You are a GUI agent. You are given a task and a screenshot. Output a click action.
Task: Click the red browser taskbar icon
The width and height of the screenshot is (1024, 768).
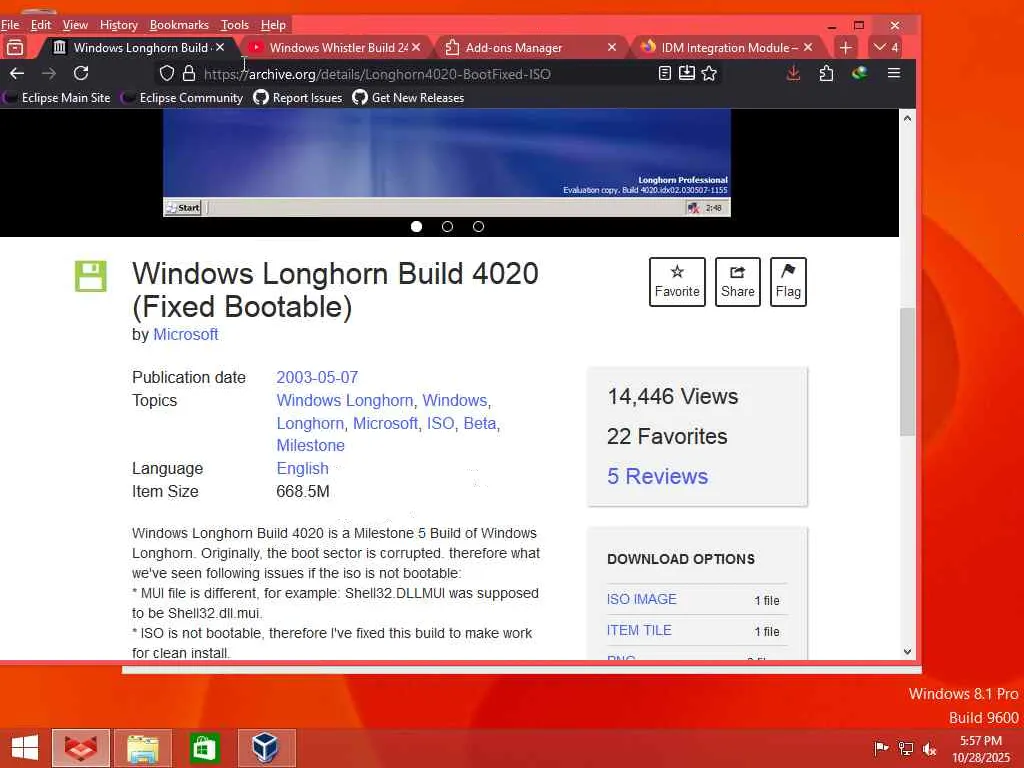pyautogui.click(x=81, y=748)
